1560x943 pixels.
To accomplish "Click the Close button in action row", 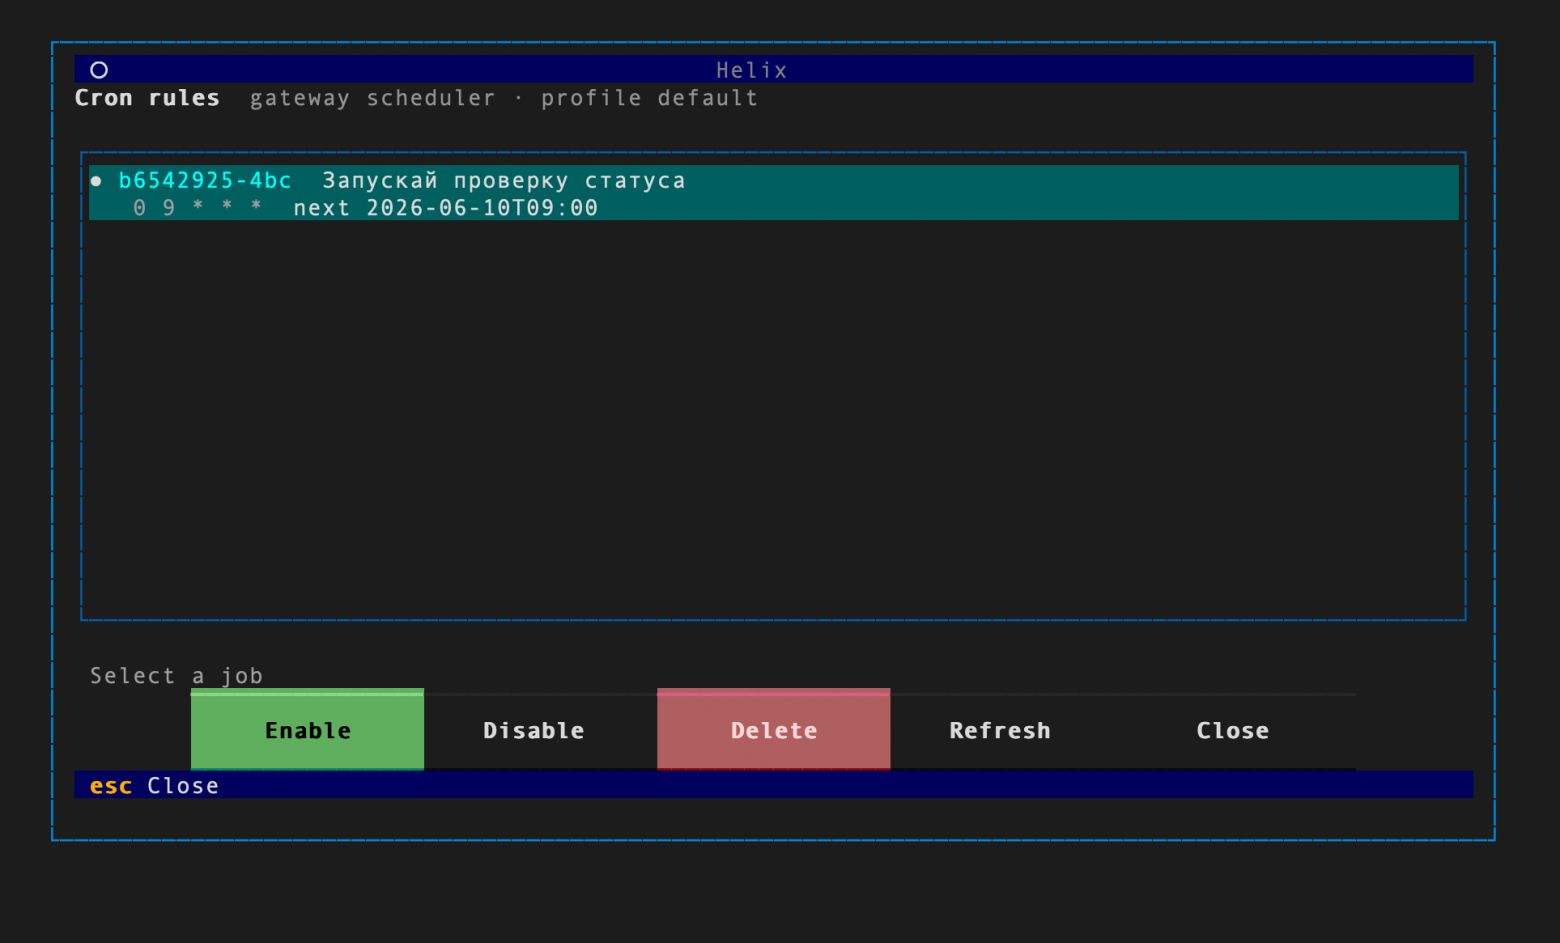I will [x=1233, y=730].
